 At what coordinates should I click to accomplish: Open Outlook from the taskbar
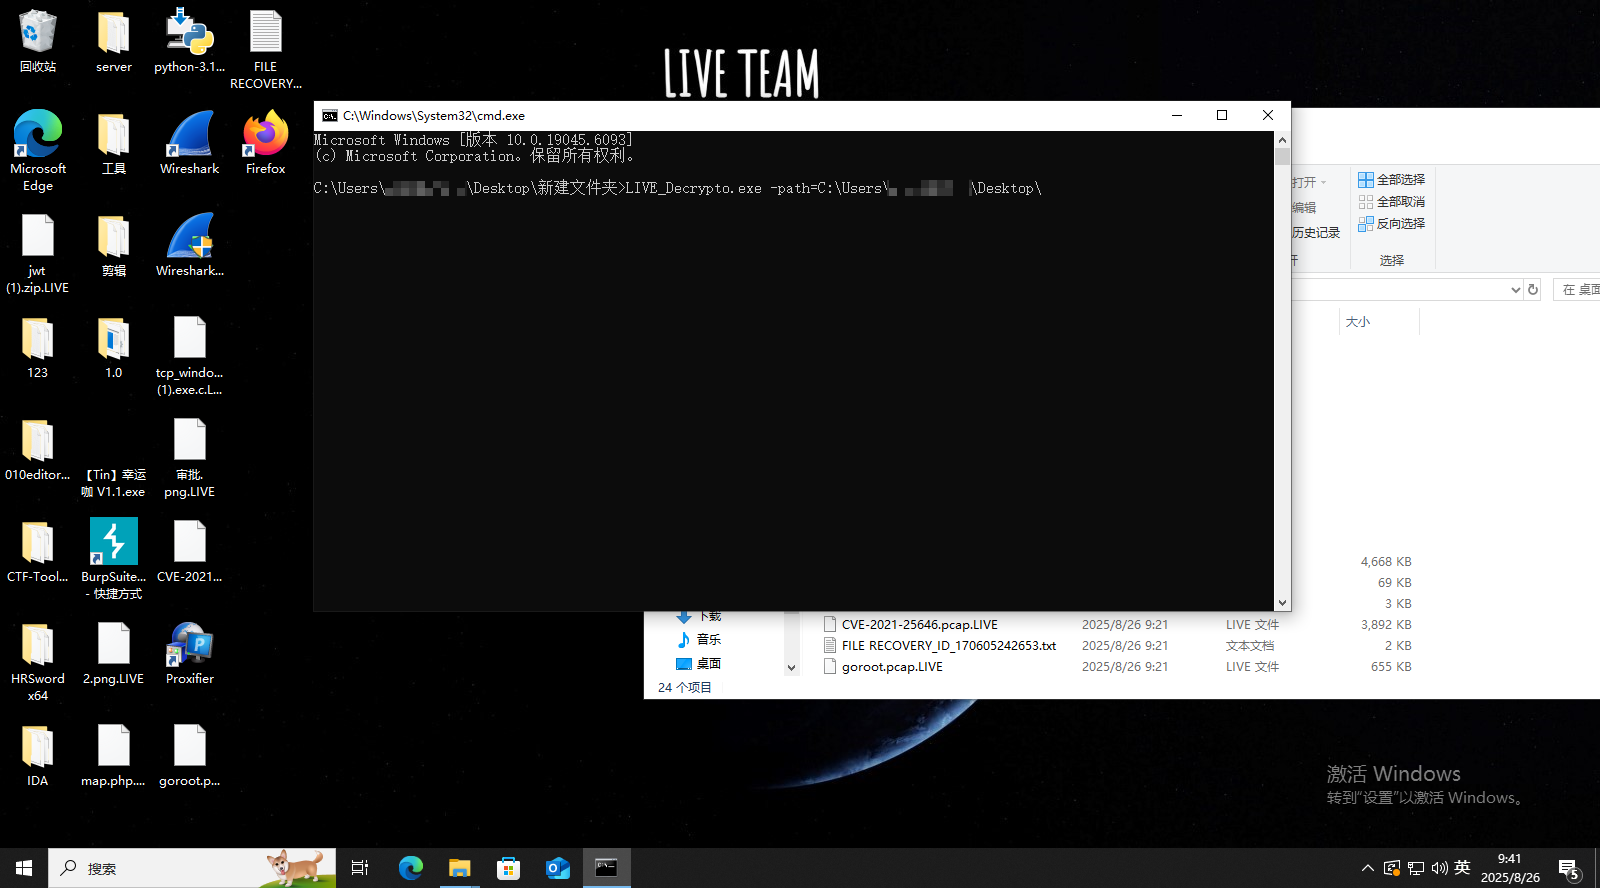tap(557, 868)
